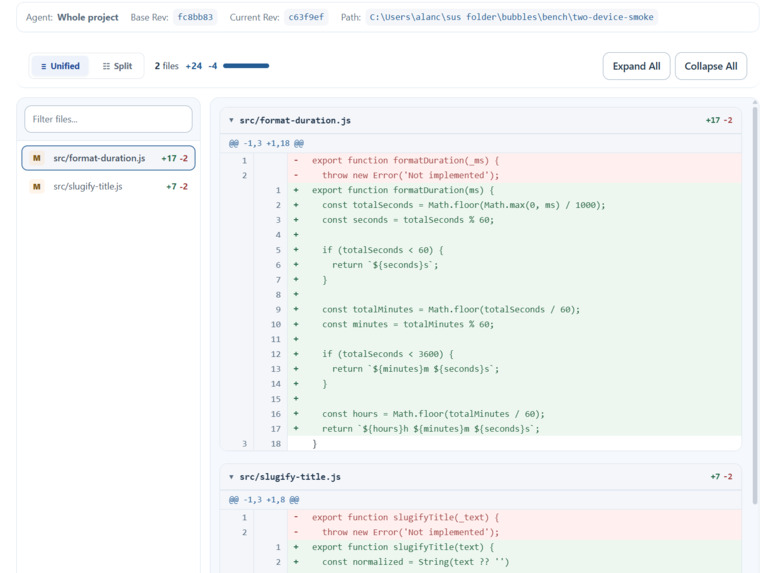Click added line 'export function formatDuration(ms)'
This screenshot has height=573, width=762.
(x=481, y=190)
